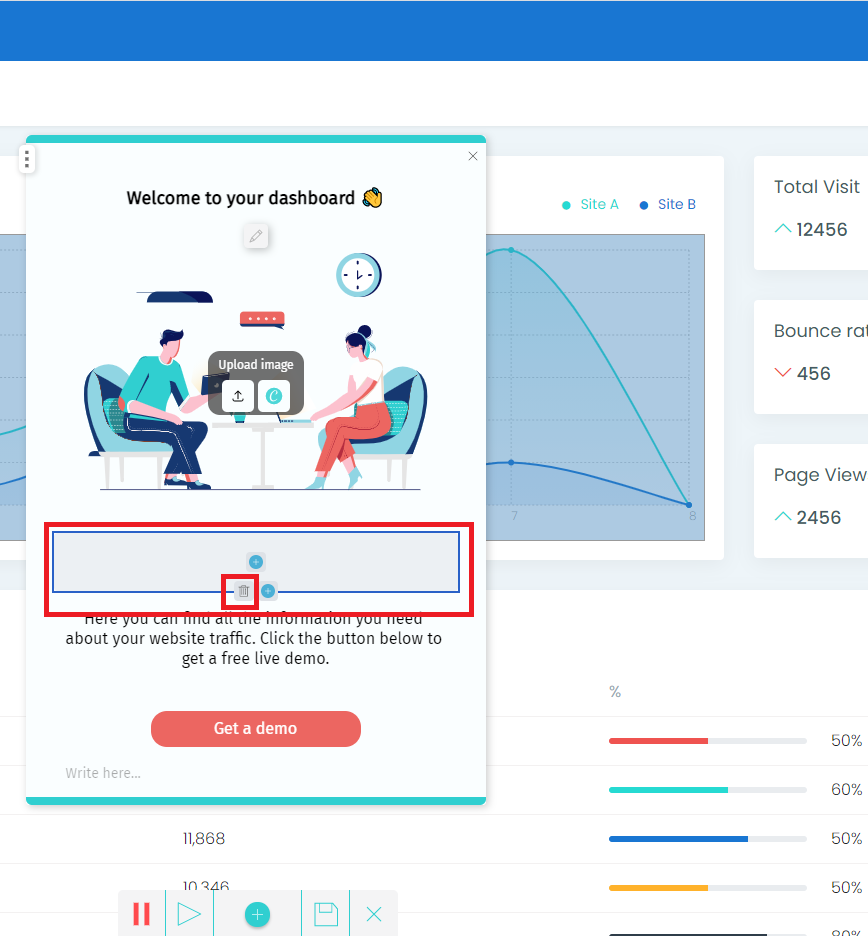Image resolution: width=868 pixels, height=936 pixels.
Task: Click the plus icon inside the empty block
Action: (256, 562)
